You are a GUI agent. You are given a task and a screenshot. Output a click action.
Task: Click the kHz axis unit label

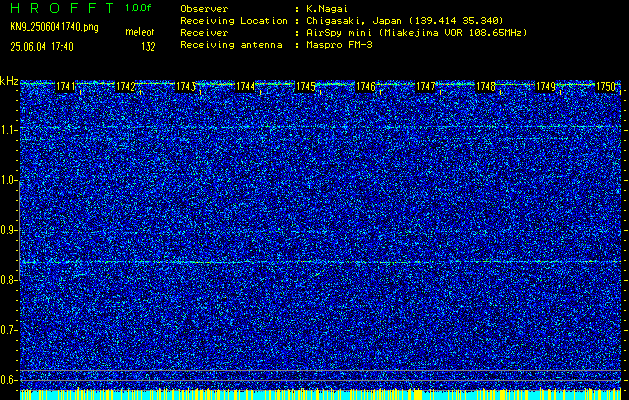(9, 81)
